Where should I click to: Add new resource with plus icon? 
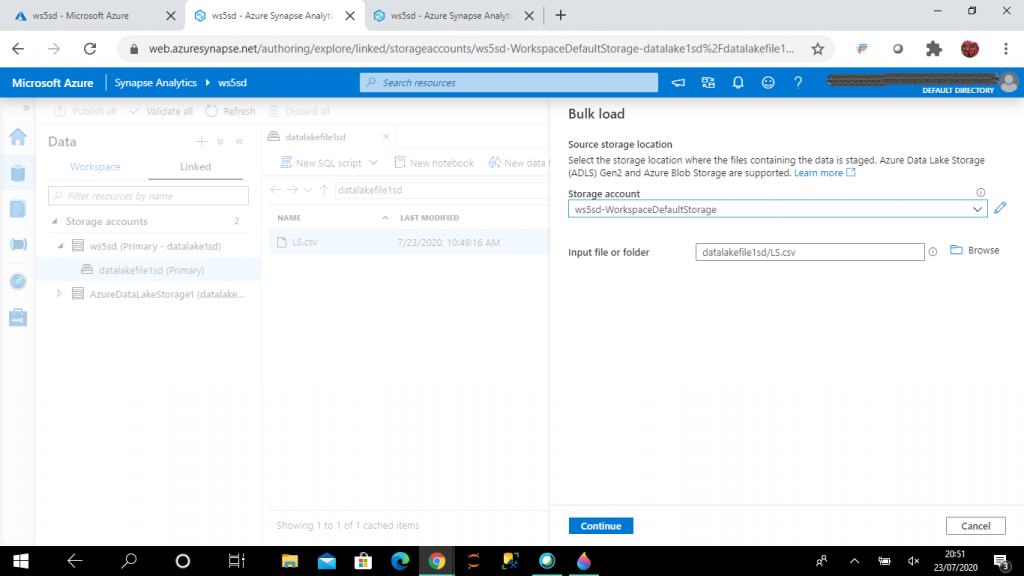click(201, 142)
